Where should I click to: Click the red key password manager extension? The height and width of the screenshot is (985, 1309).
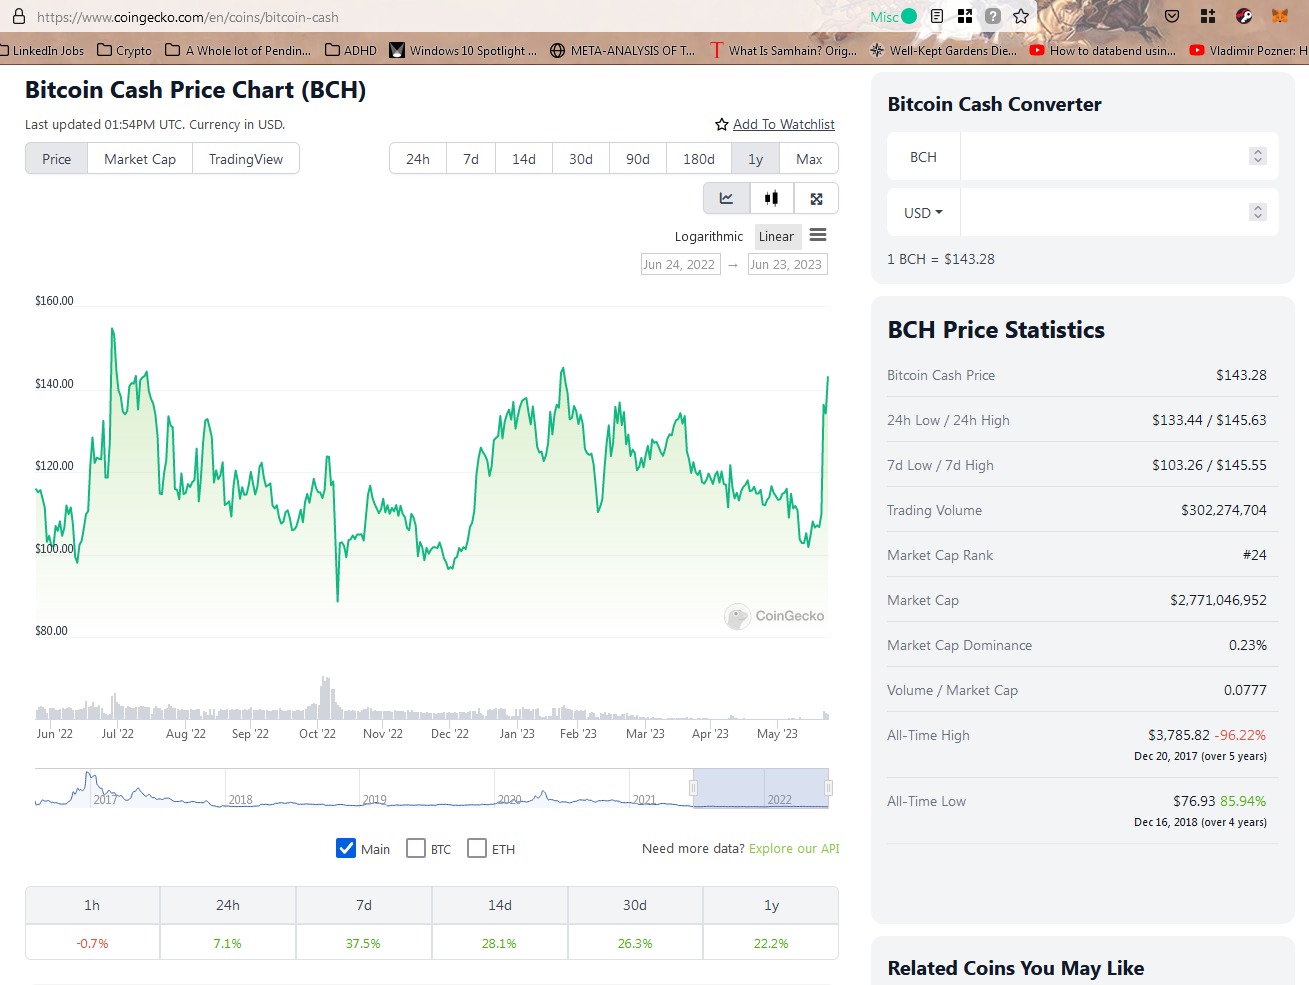[1244, 16]
